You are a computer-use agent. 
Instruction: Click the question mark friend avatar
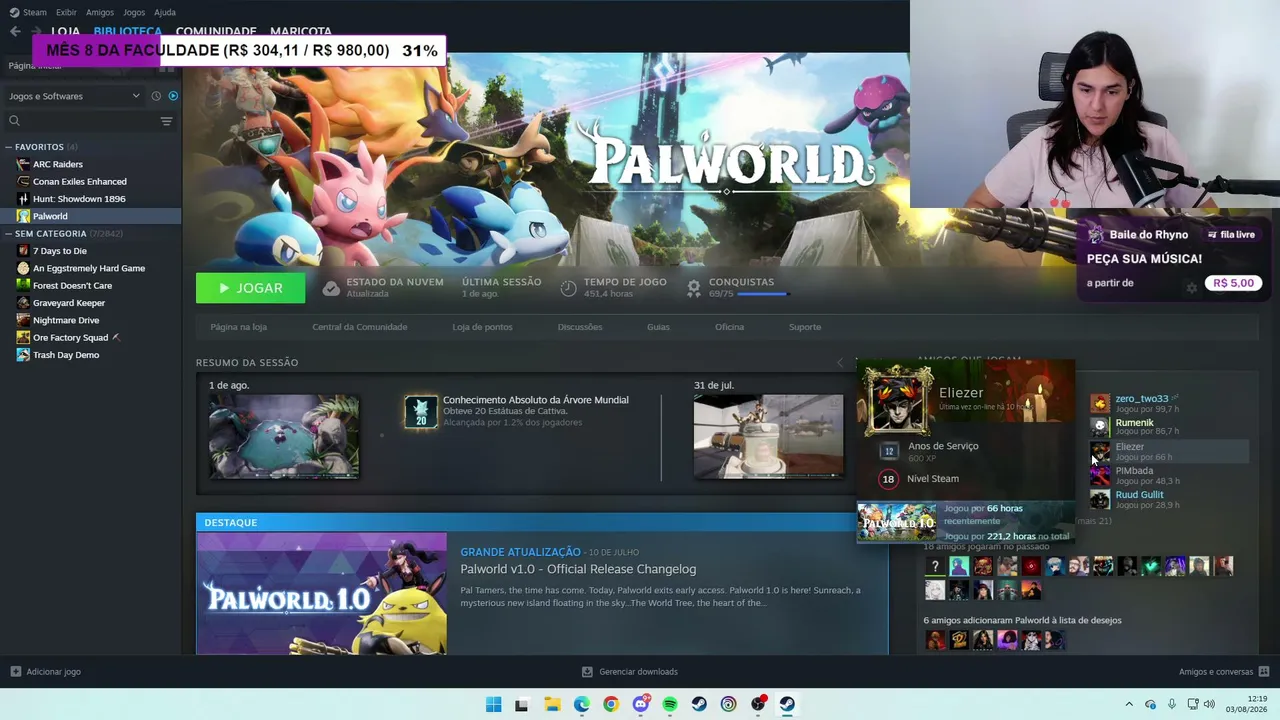click(935, 567)
